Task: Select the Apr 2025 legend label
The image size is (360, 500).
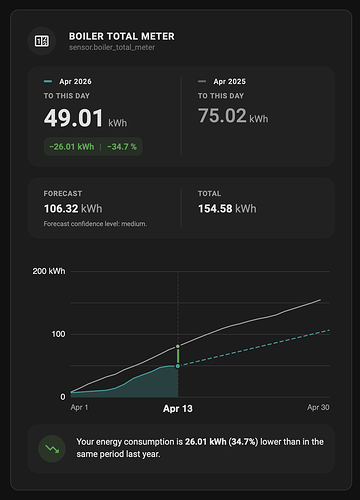Action: click(x=230, y=82)
